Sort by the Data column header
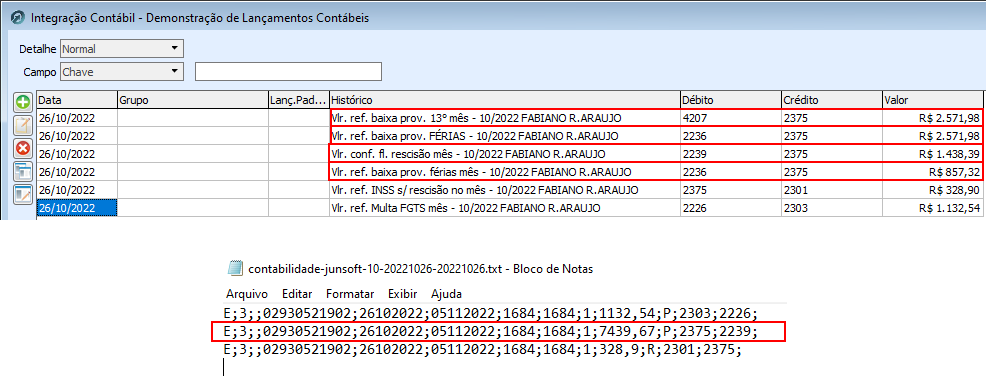This screenshot has width=986, height=384. (77, 100)
